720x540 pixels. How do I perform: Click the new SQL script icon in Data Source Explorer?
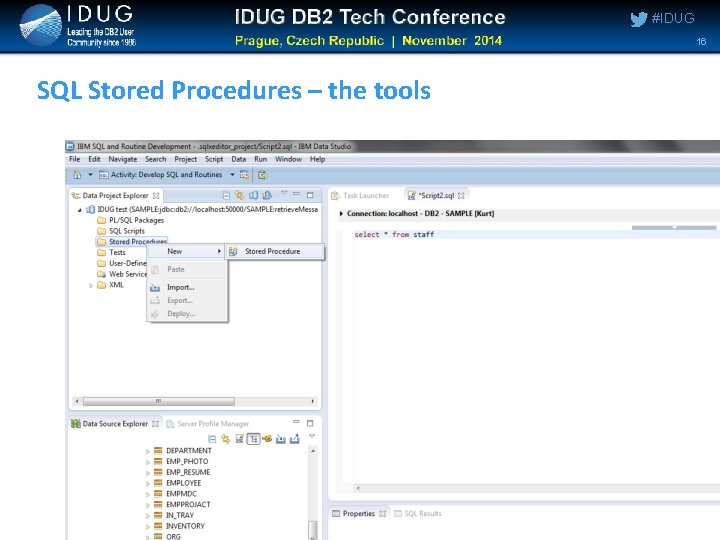coord(239,439)
